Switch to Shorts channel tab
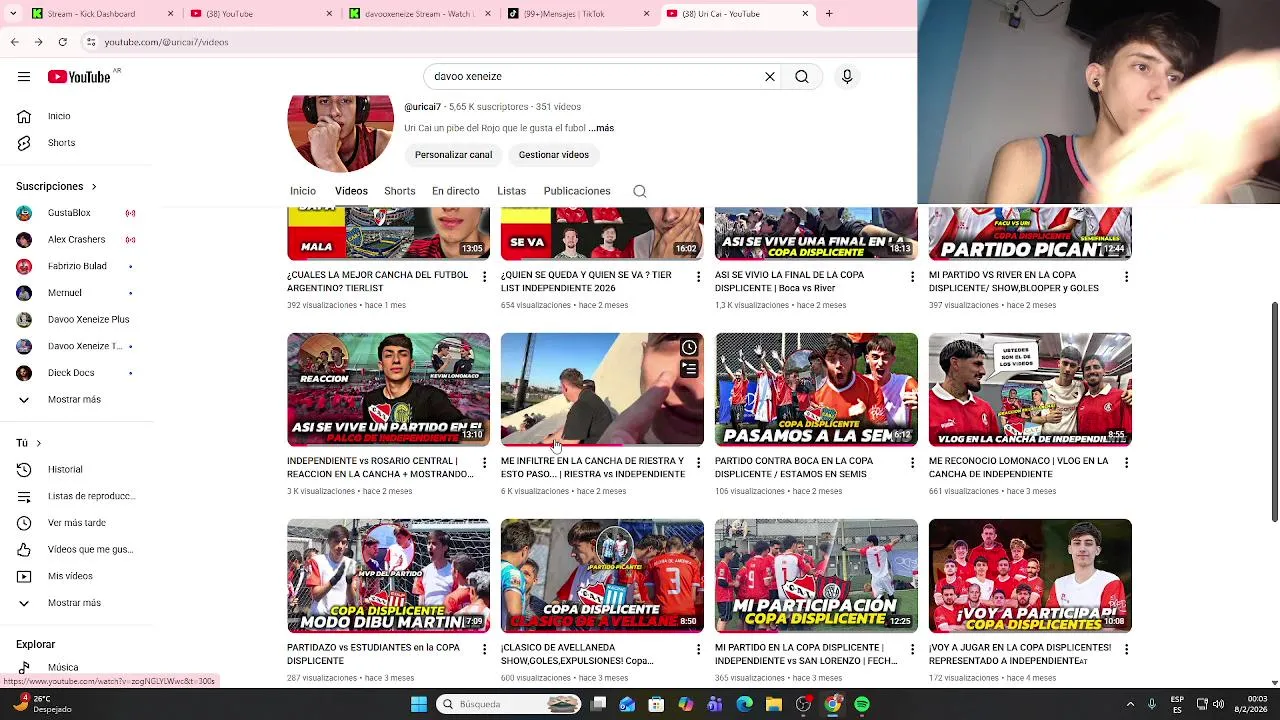The image size is (1280, 720). point(400,191)
